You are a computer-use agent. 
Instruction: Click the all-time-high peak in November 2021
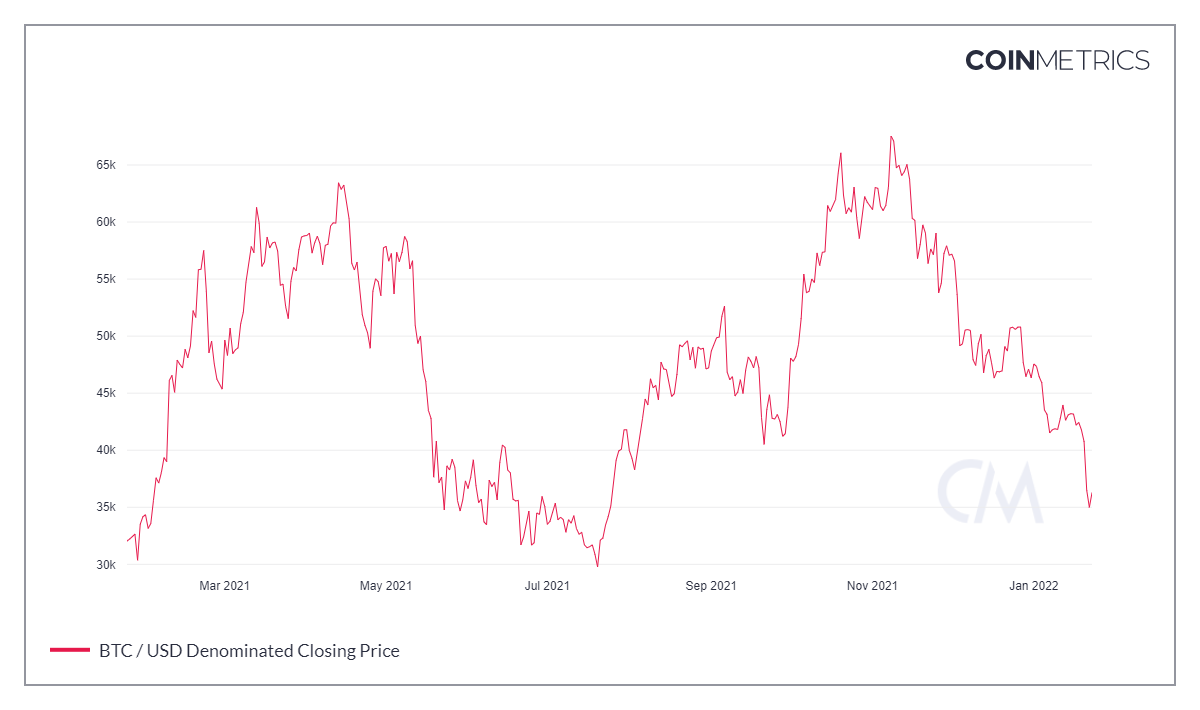891,137
